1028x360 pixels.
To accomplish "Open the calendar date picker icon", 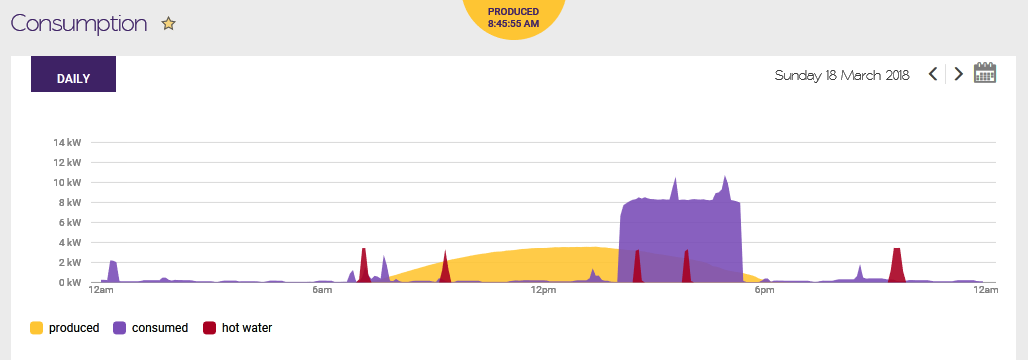I will (x=985, y=73).
